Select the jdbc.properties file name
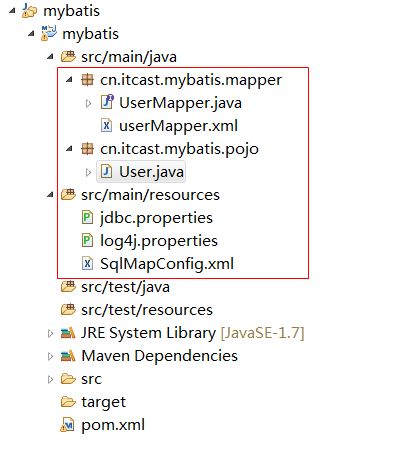Viewport: 393px width, 467px height. (156, 219)
